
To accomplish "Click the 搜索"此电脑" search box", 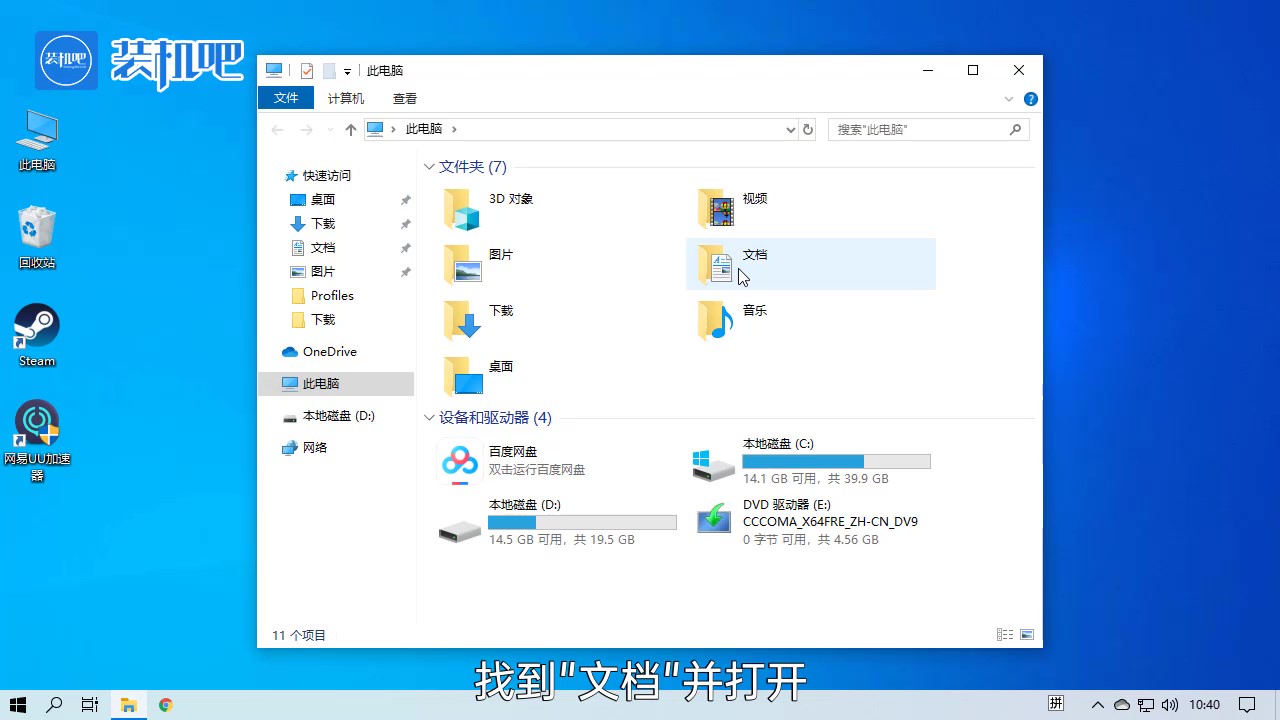I will pyautogui.click(x=918, y=129).
